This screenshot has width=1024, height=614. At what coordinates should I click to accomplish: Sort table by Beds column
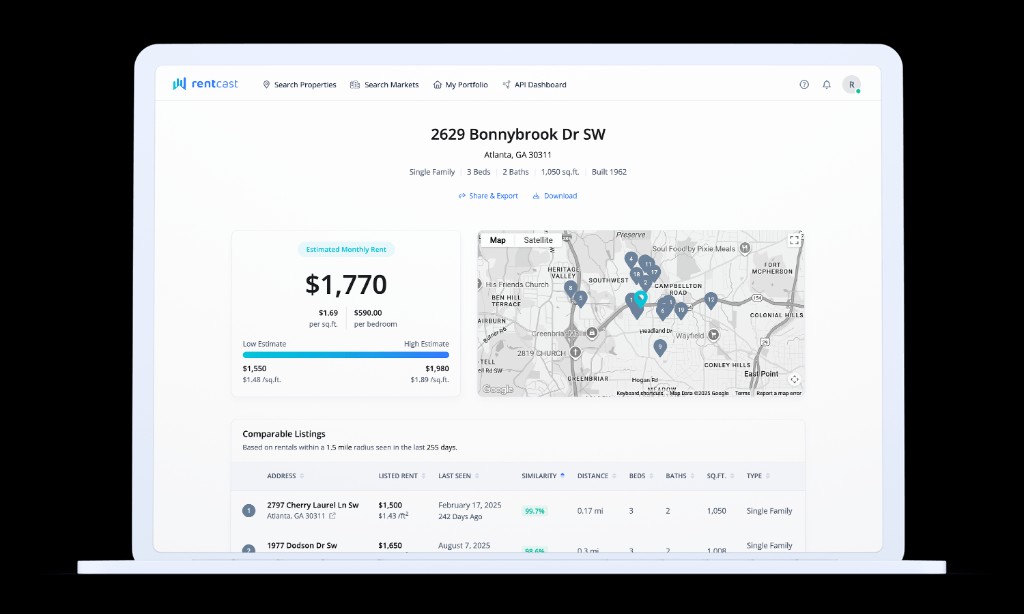(x=641, y=476)
